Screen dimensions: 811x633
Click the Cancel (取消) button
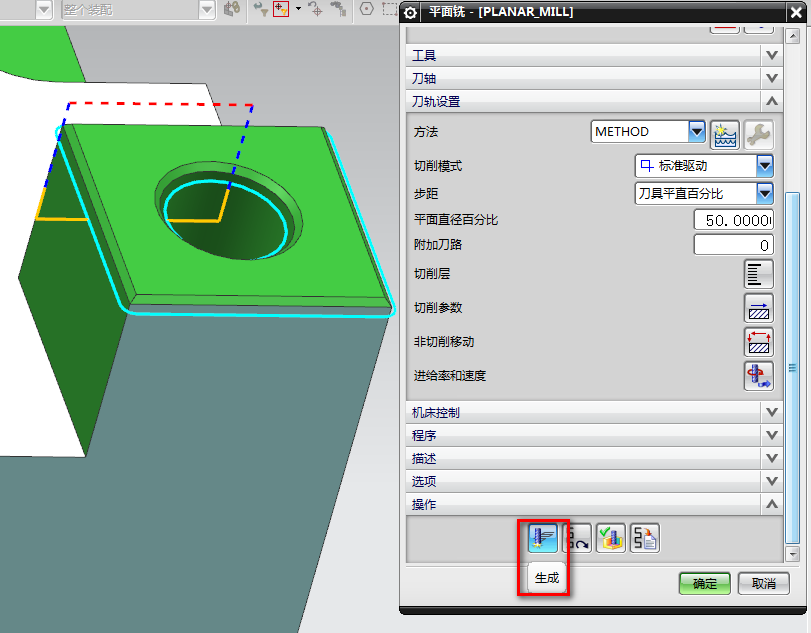(763, 583)
